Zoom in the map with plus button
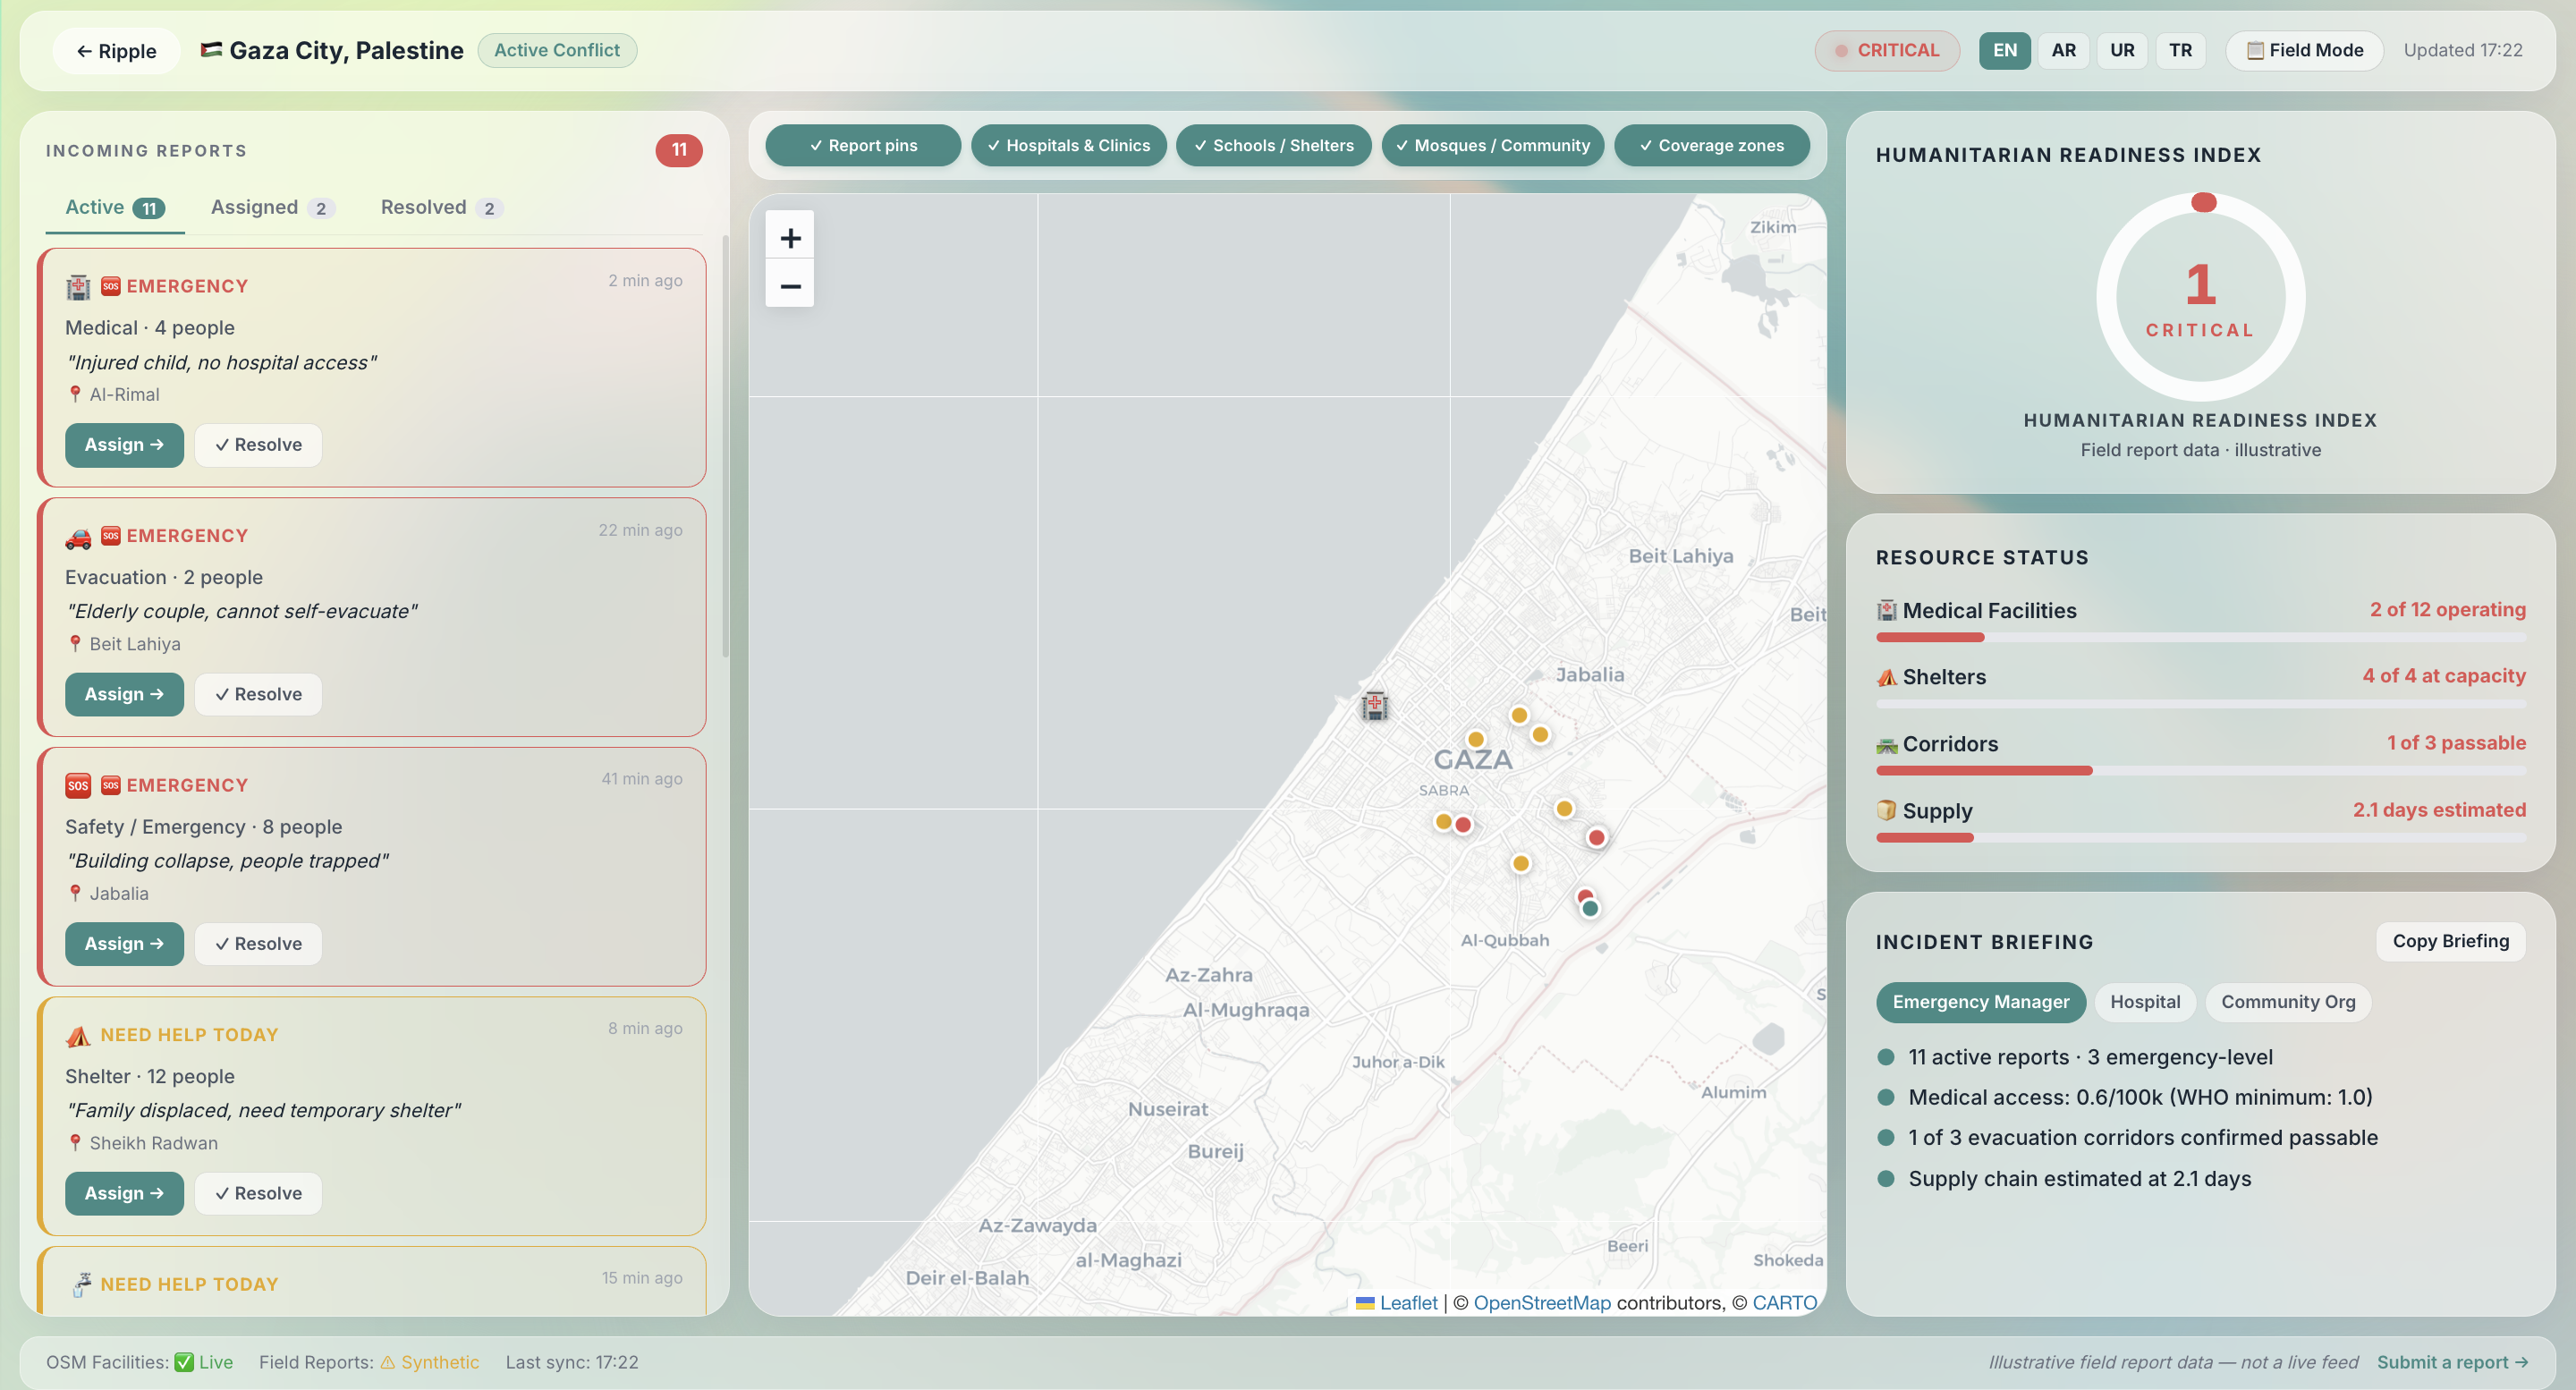The image size is (2576, 1390). click(x=789, y=237)
